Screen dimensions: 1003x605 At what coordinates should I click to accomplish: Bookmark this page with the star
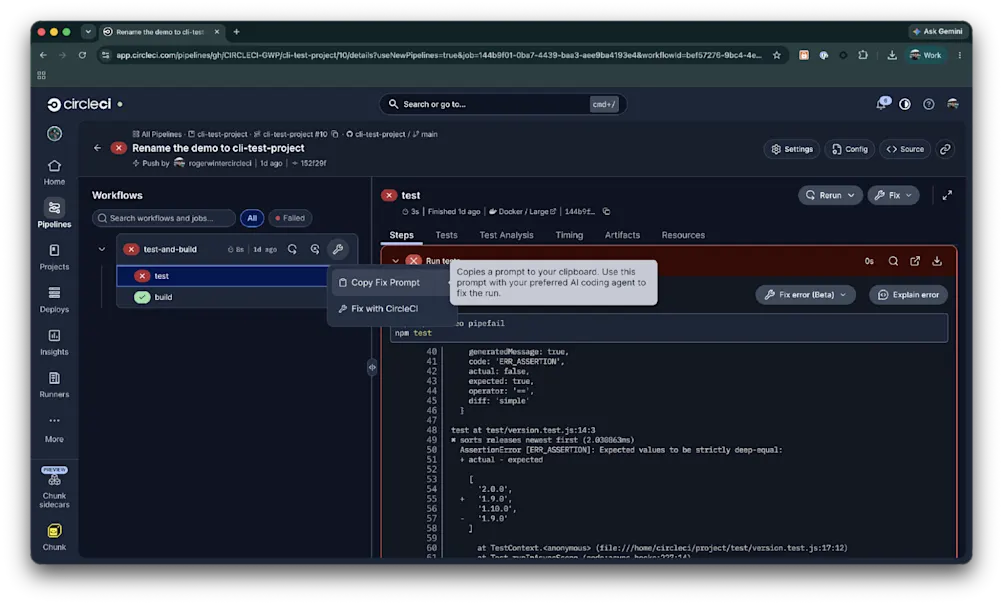point(777,56)
